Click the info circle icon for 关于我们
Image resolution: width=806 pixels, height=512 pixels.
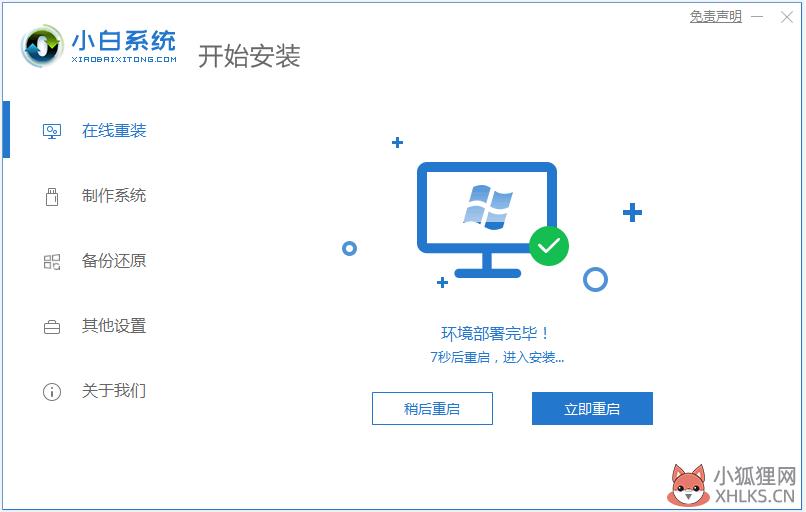coord(52,392)
